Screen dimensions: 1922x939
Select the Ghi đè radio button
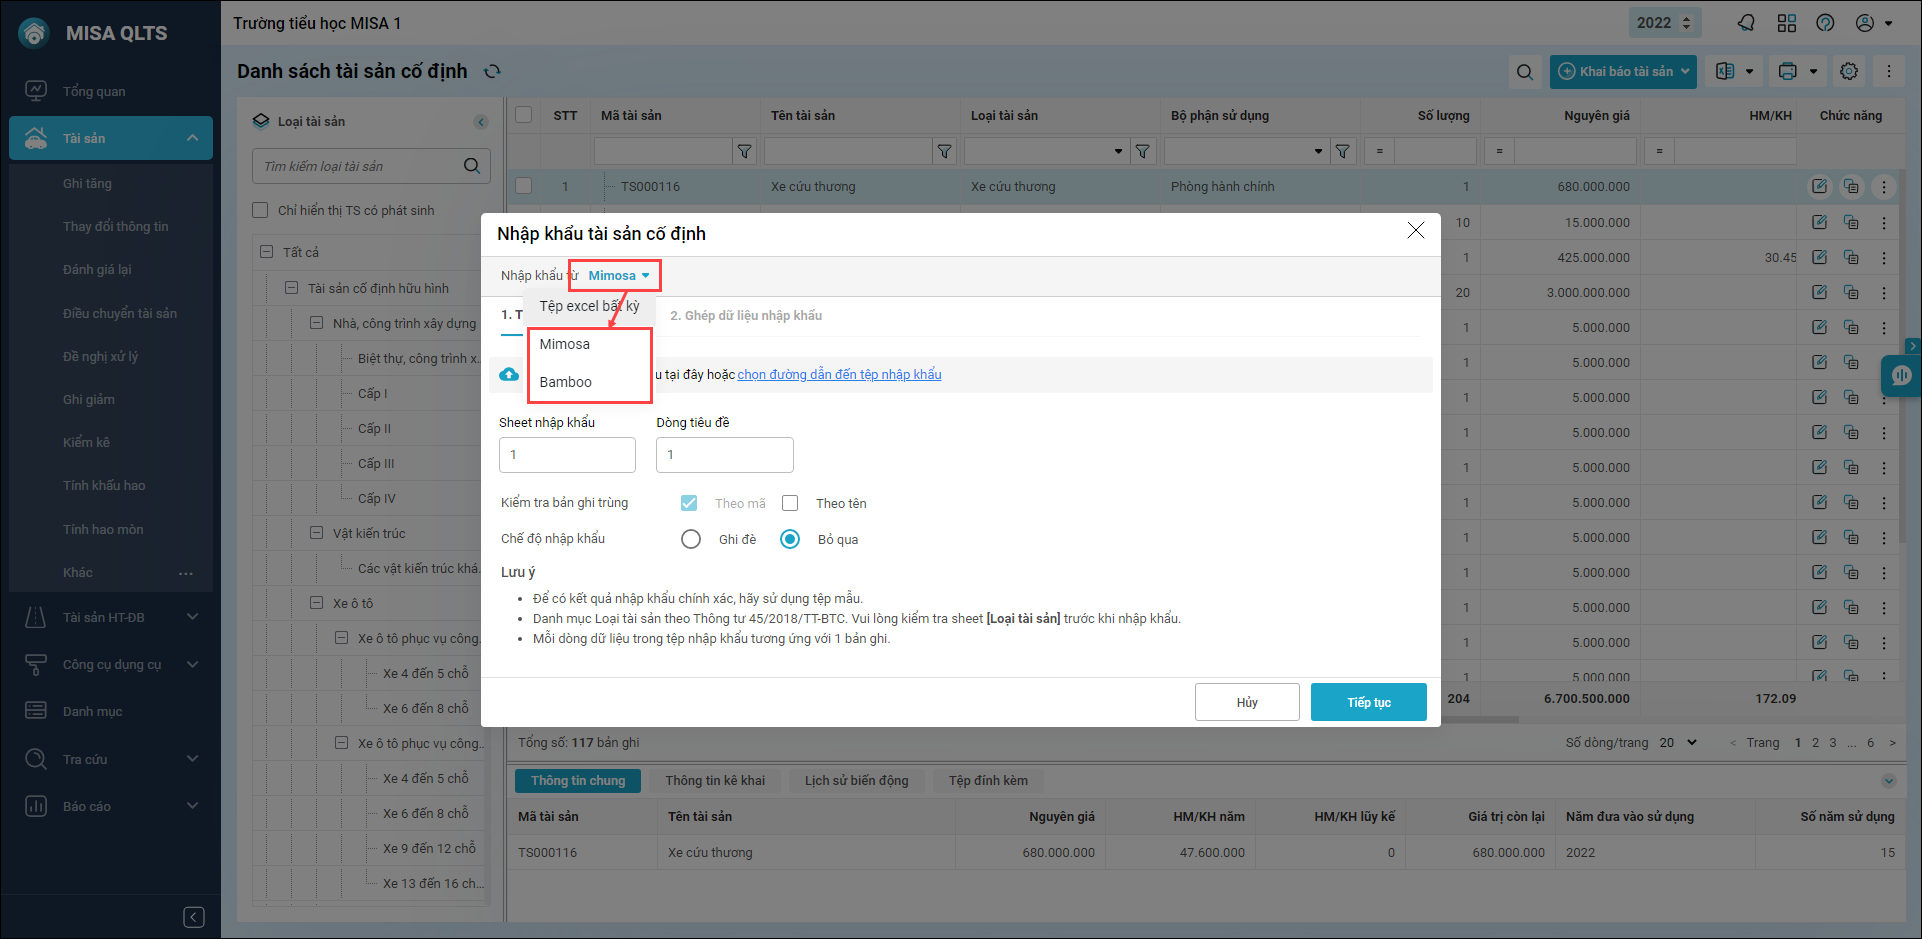coord(691,539)
